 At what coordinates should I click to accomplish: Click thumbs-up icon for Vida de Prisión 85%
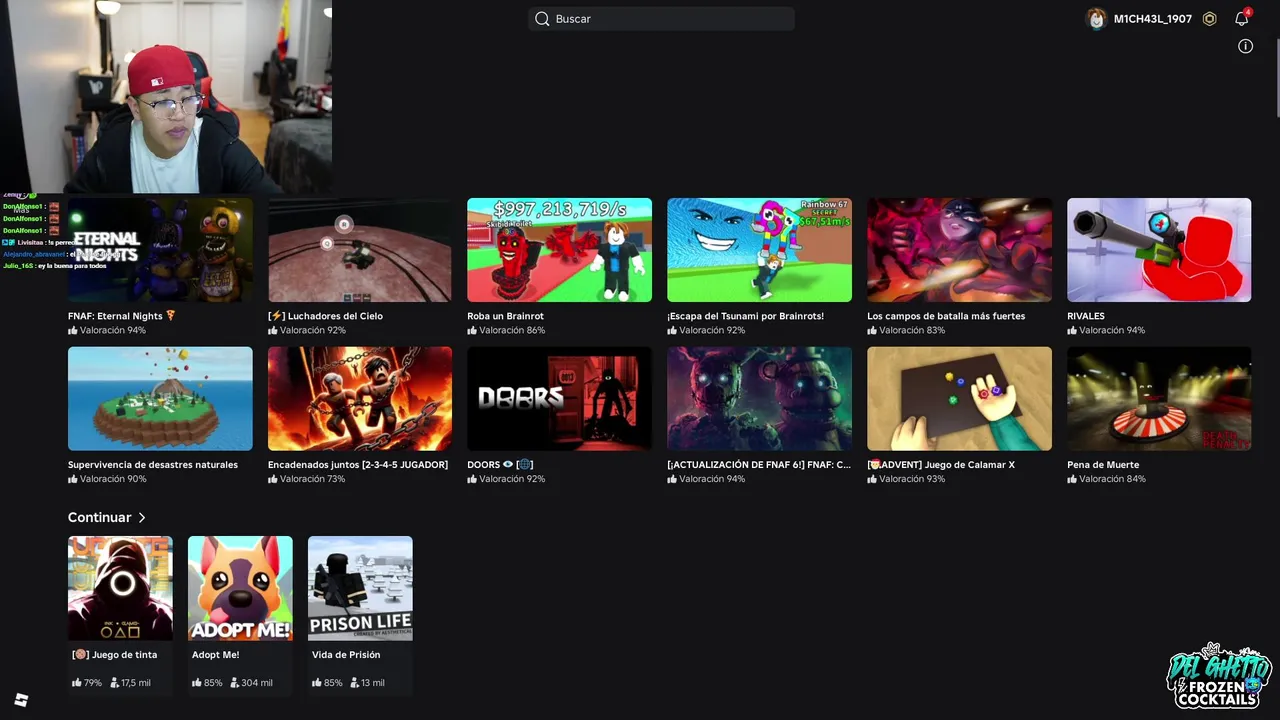tap(317, 683)
